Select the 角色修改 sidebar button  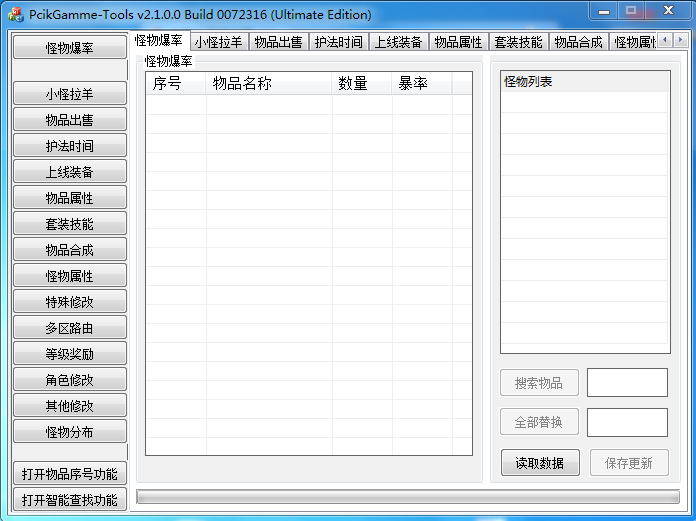point(70,380)
